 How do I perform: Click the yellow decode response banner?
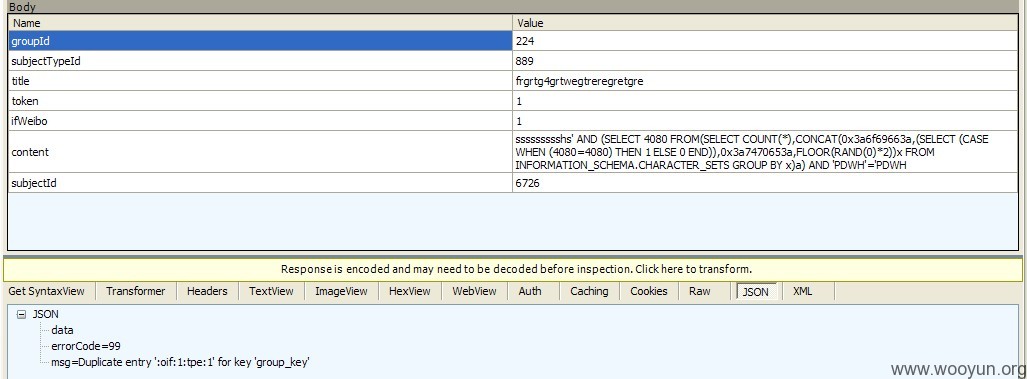[x=513, y=269]
